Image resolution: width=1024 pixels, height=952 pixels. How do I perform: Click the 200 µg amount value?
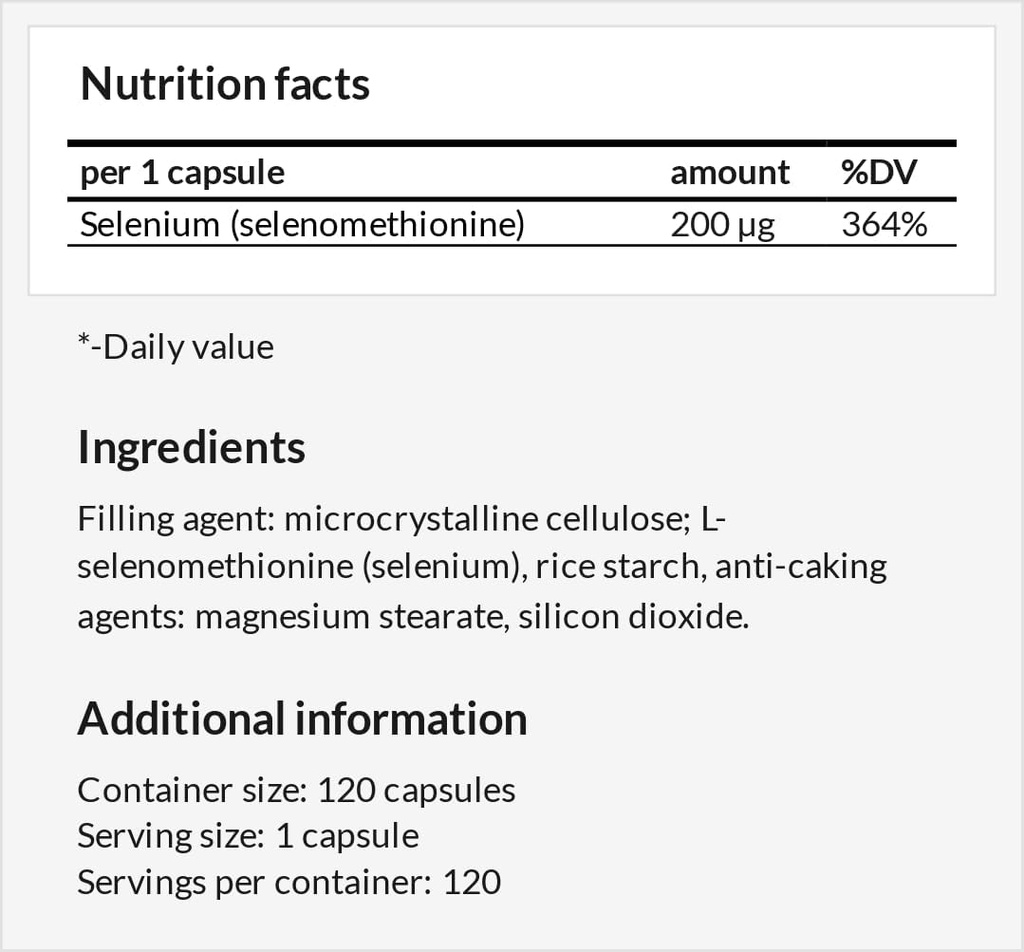click(x=722, y=224)
